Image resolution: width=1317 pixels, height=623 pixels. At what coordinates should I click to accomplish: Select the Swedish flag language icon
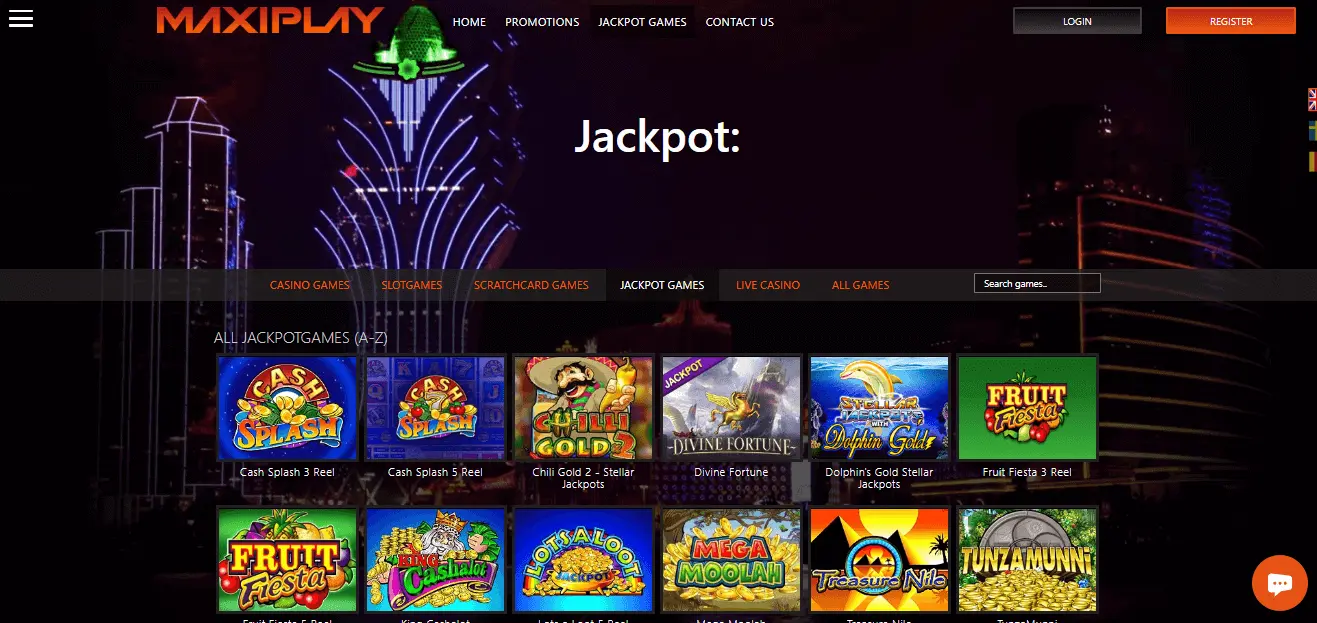click(1312, 130)
